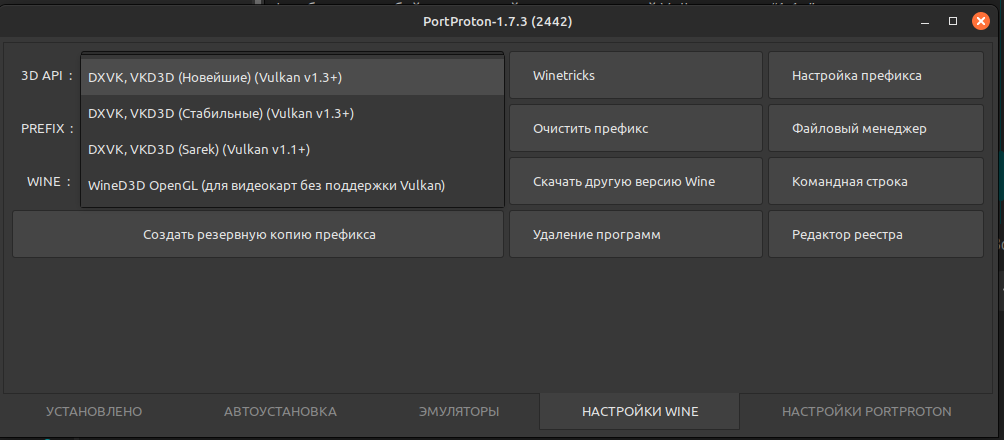Viewport: 1004px width, 440px height.
Task: Open the АВТОУСТАНОВКА tab
Action: coord(280,411)
